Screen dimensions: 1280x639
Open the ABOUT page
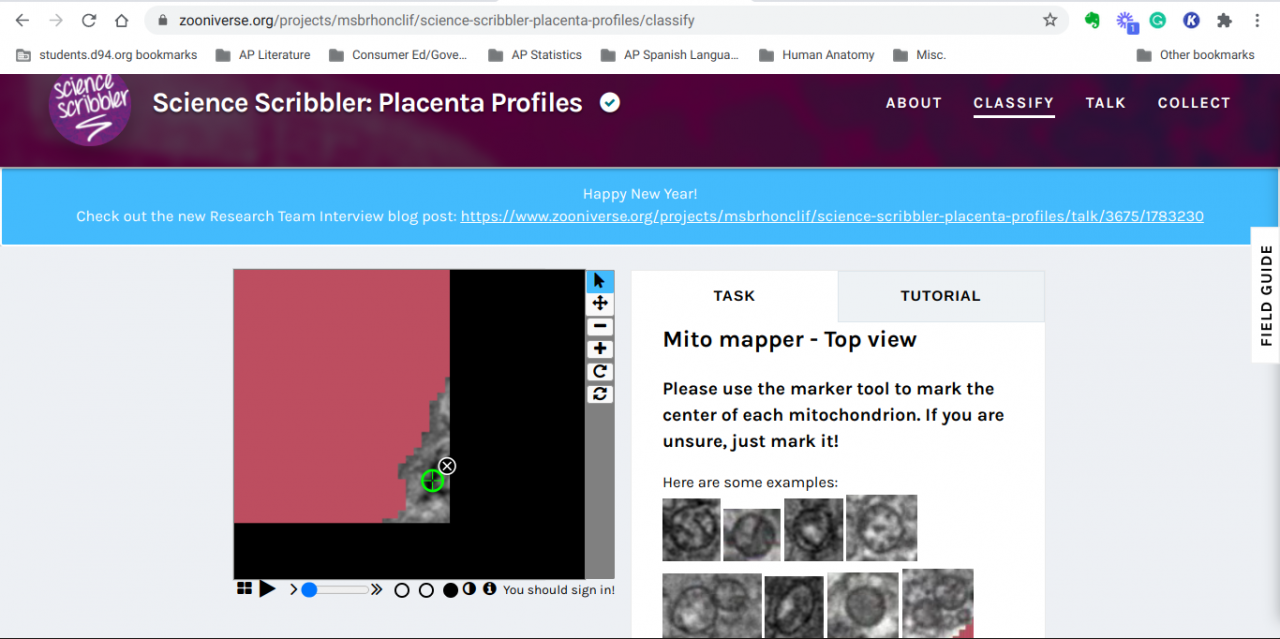914,103
